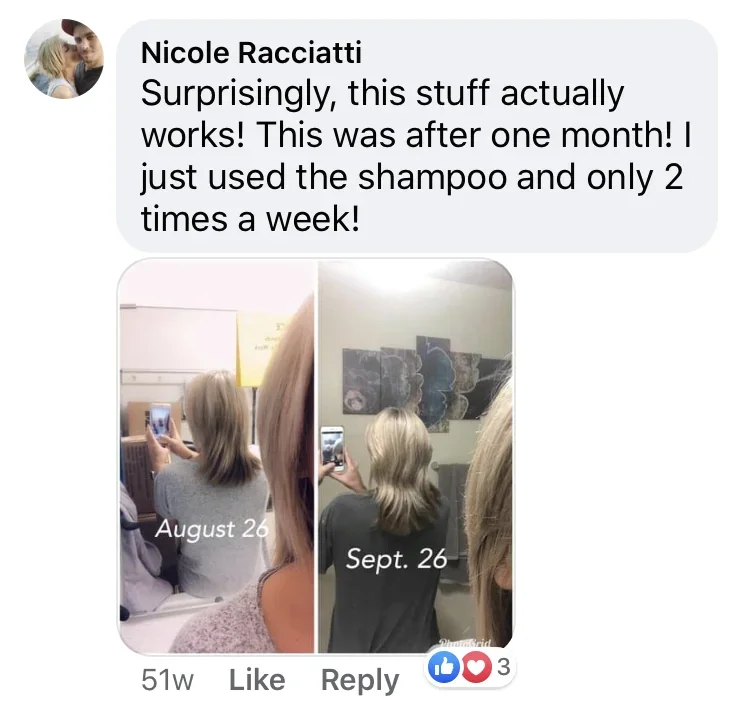Like this comment

(x=257, y=679)
